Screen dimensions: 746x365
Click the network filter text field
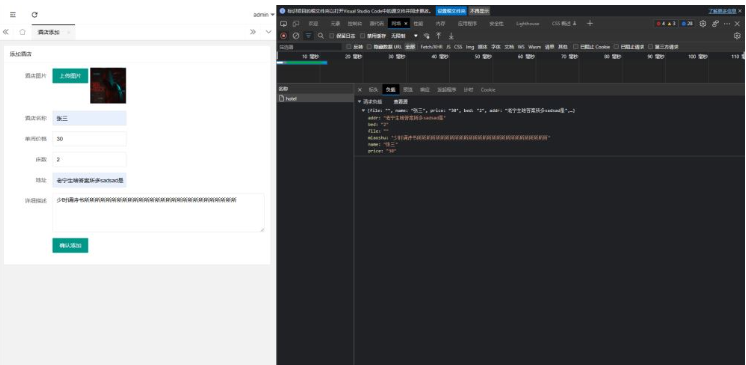point(310,47)
